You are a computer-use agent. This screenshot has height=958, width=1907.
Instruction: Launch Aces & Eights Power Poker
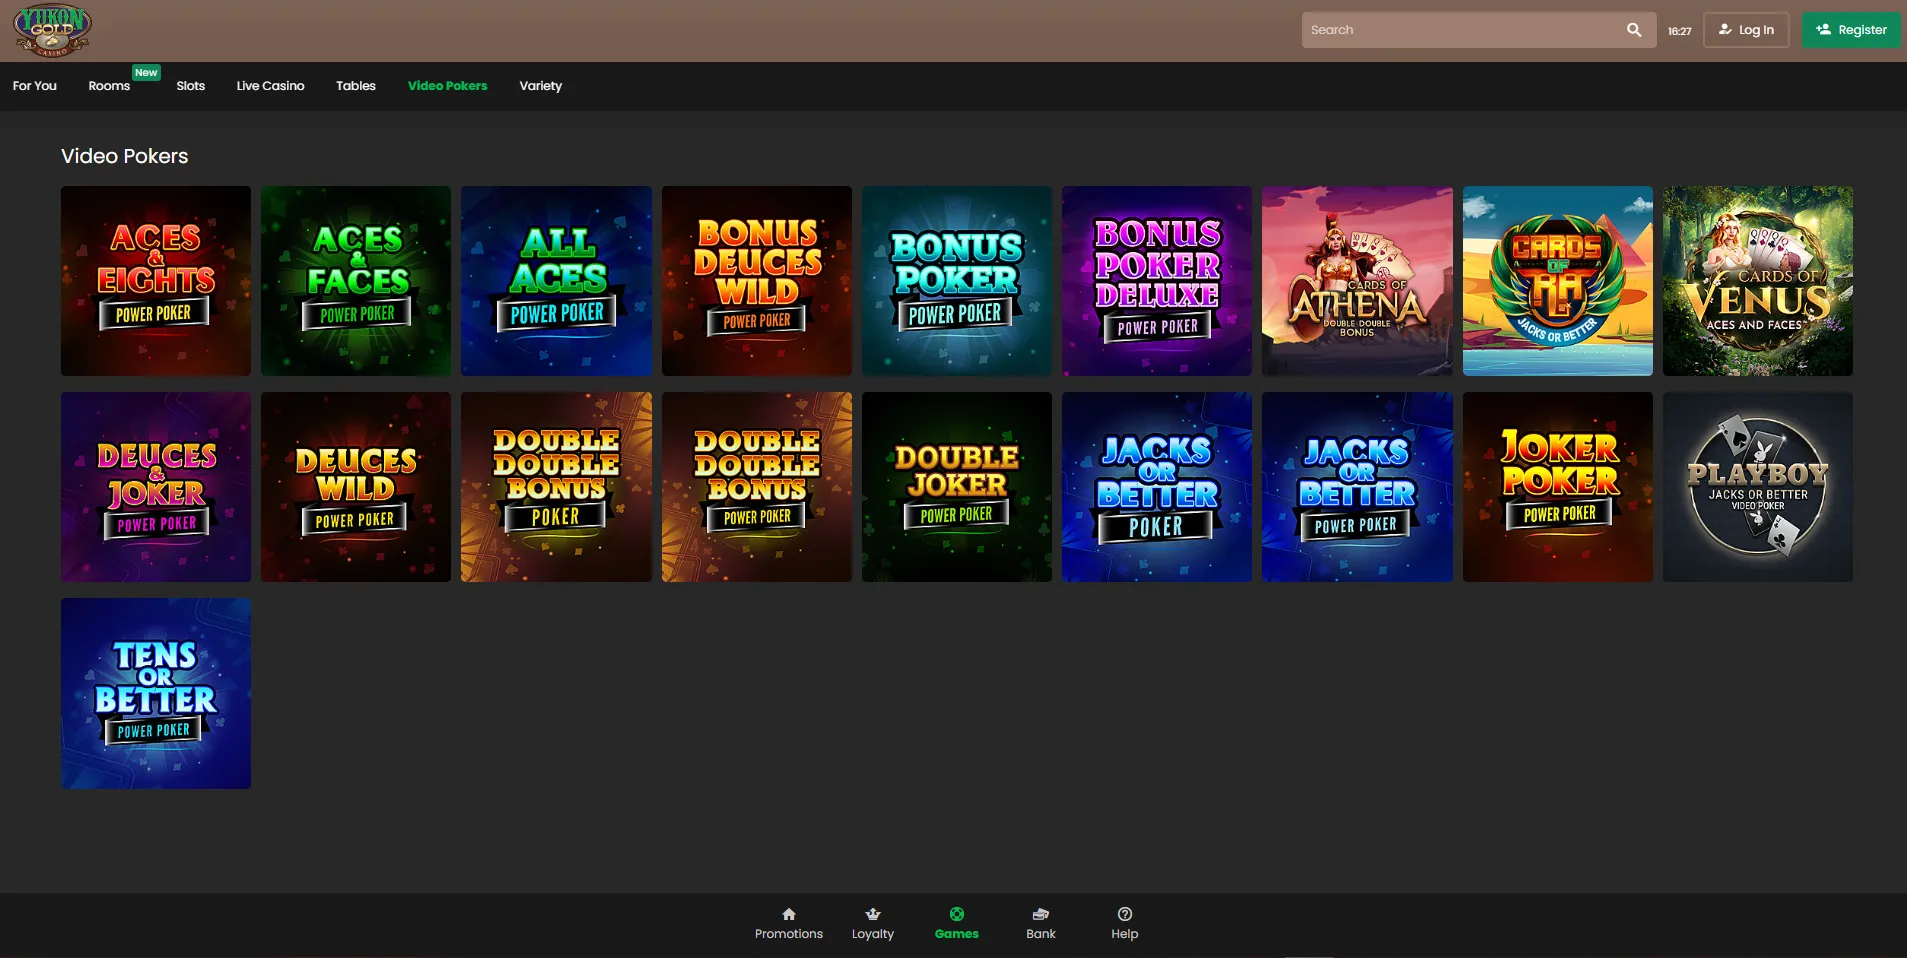[x=156, y=281]
